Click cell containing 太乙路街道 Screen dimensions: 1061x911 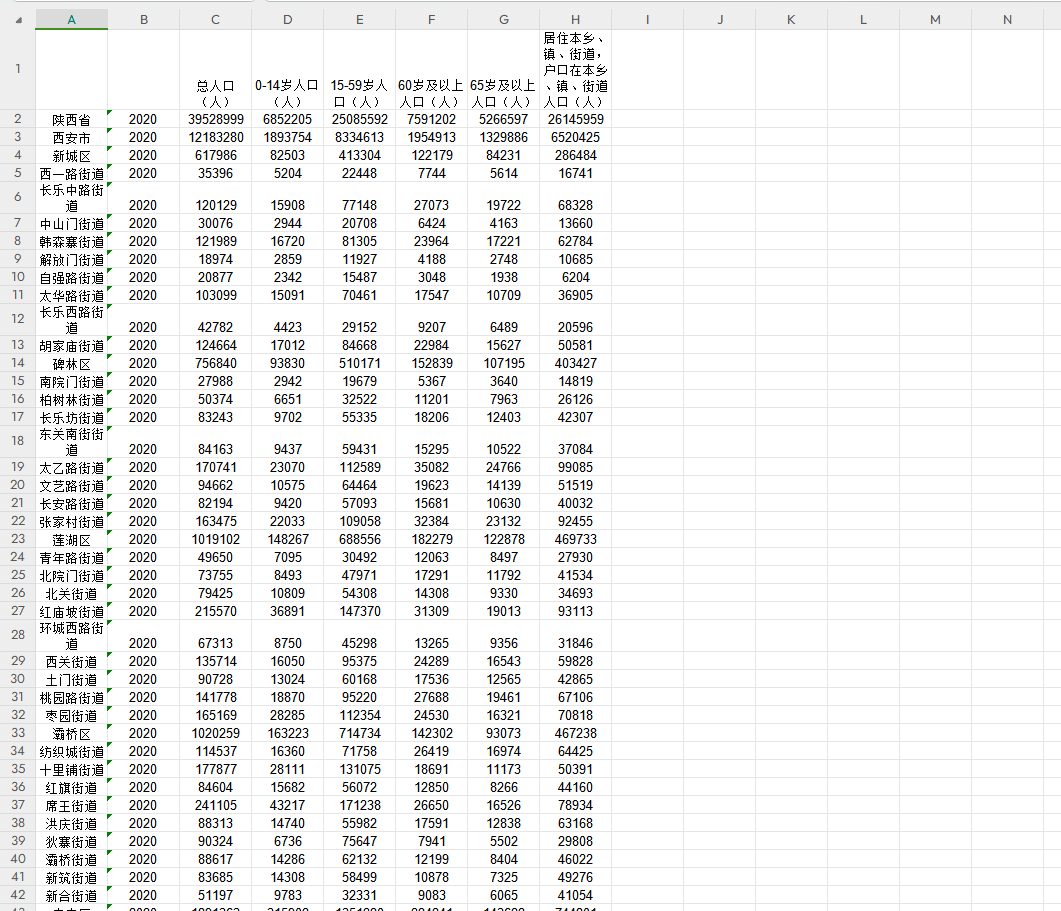72,468
